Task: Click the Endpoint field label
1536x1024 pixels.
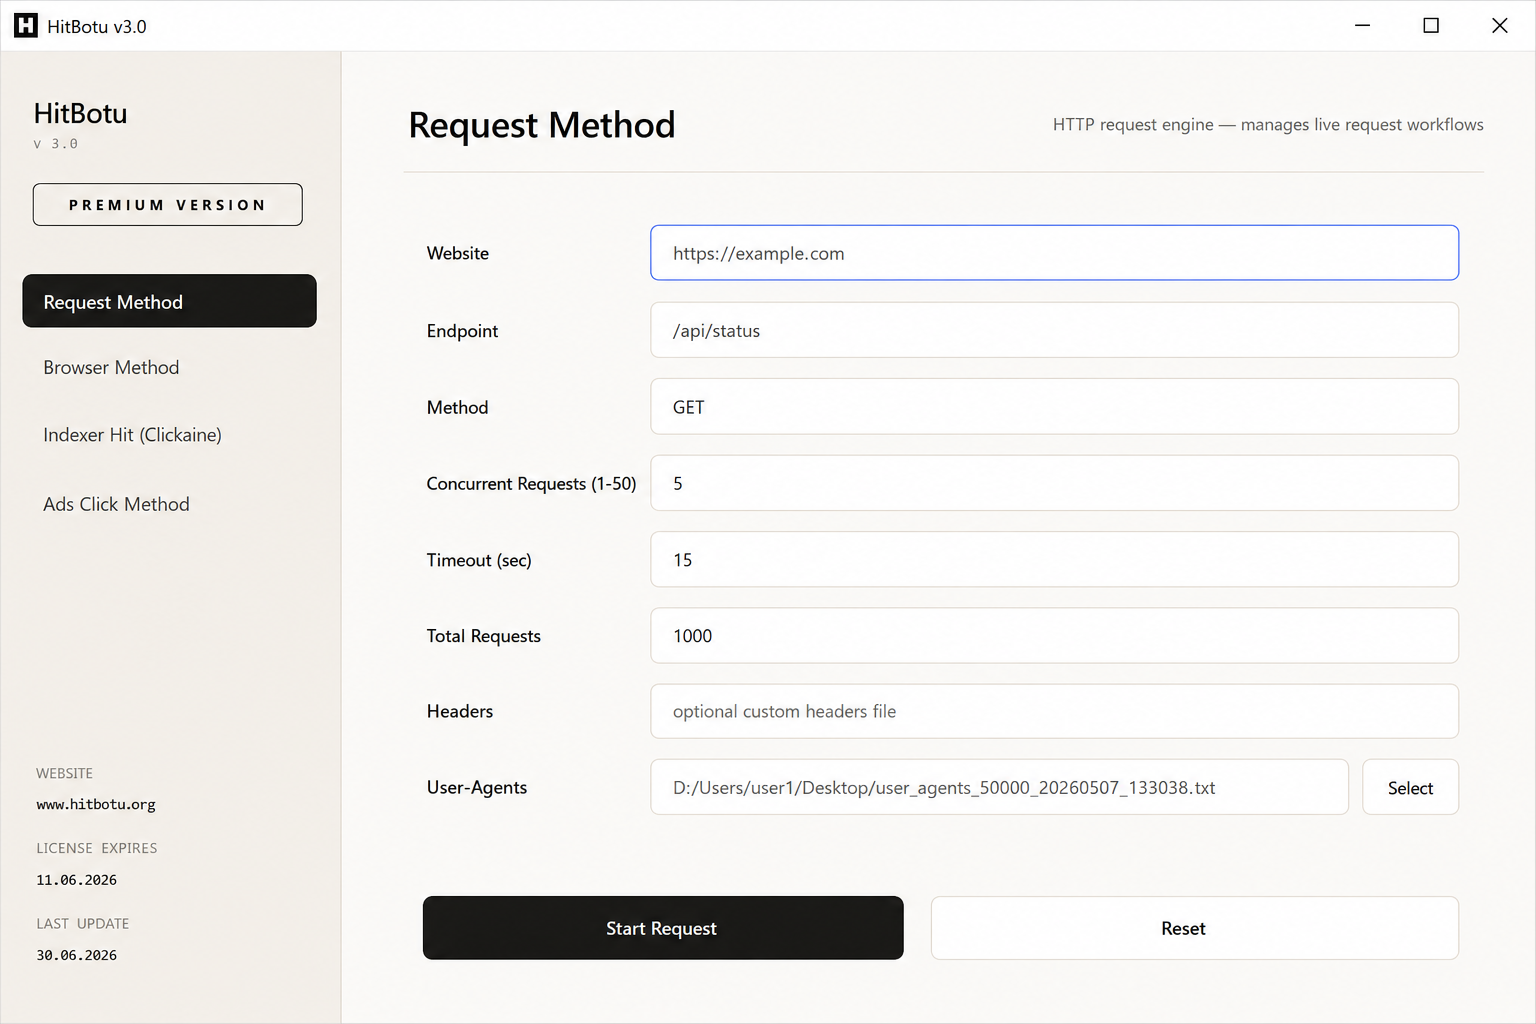Action: click(x=462, y=331)
